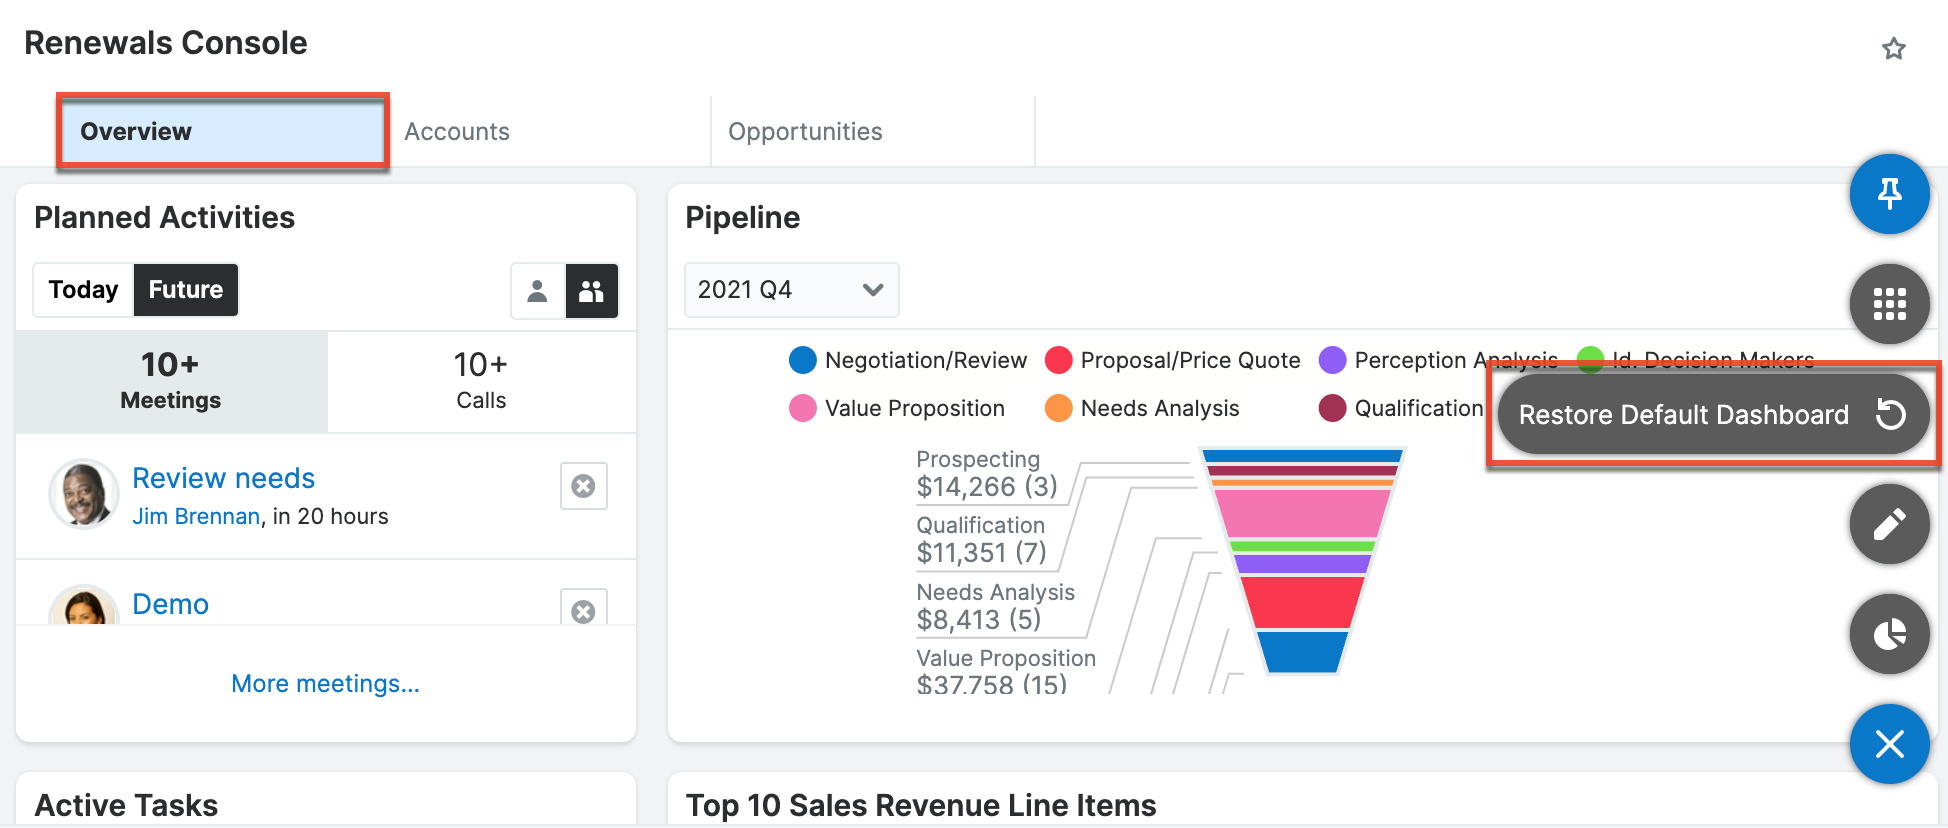
Task: Click the Negotiation/Review blue legend swatch
Action: point(803,360)
